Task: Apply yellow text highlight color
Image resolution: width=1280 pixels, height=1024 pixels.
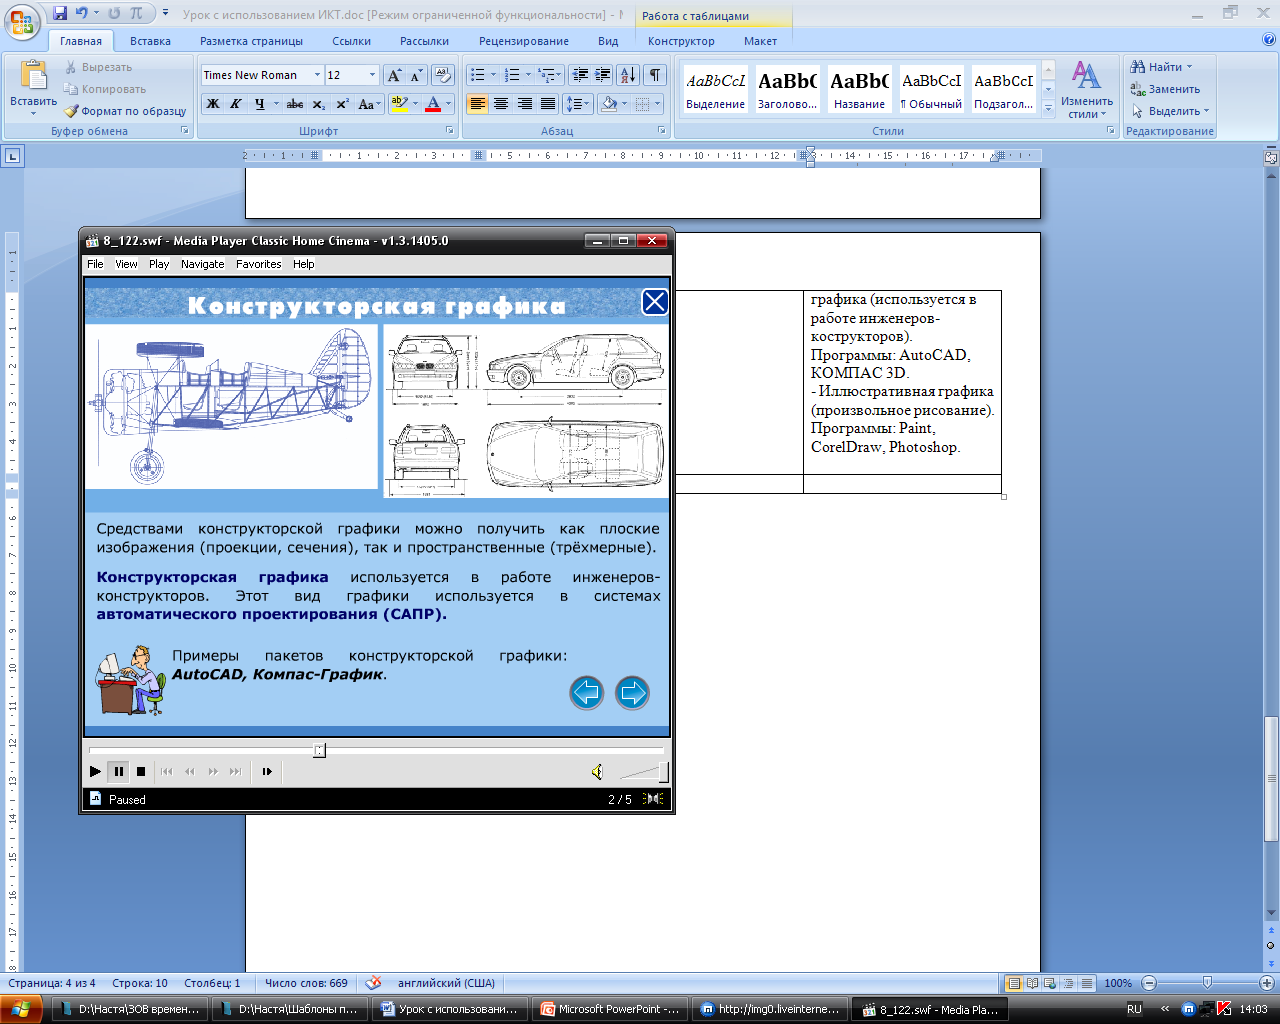Action: coord(399,104)
